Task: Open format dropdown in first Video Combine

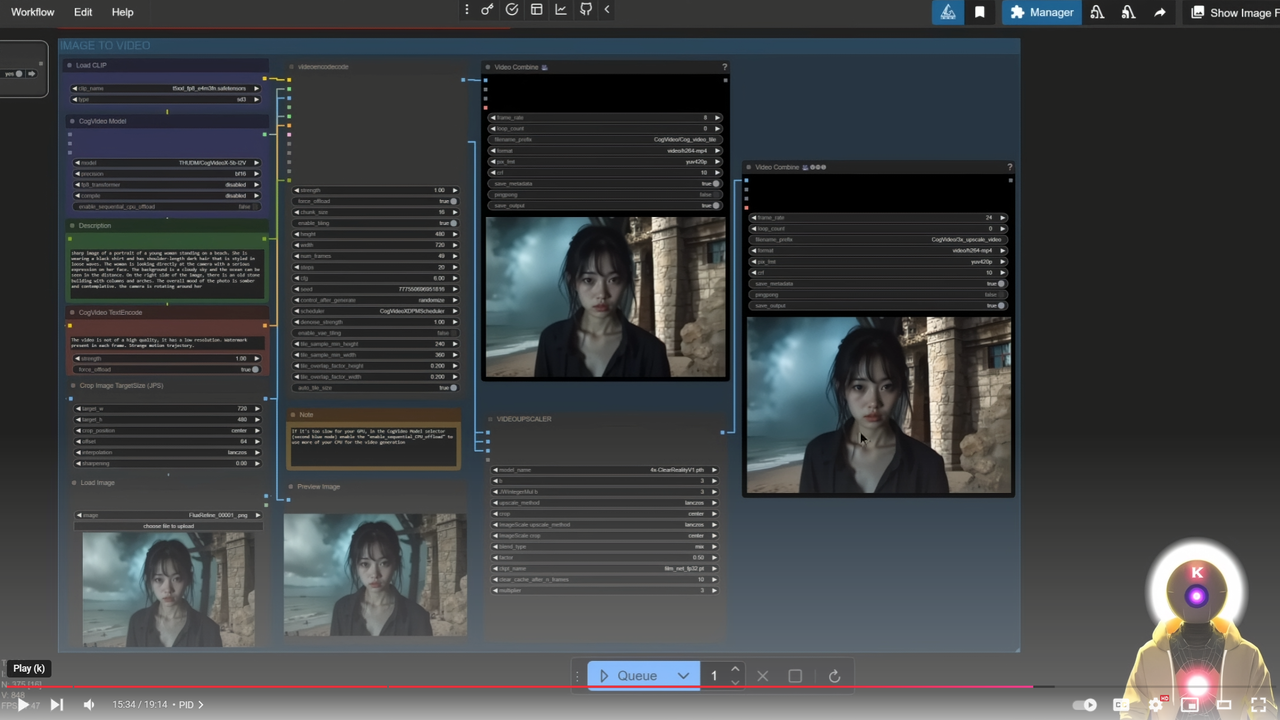Action: 605,150
